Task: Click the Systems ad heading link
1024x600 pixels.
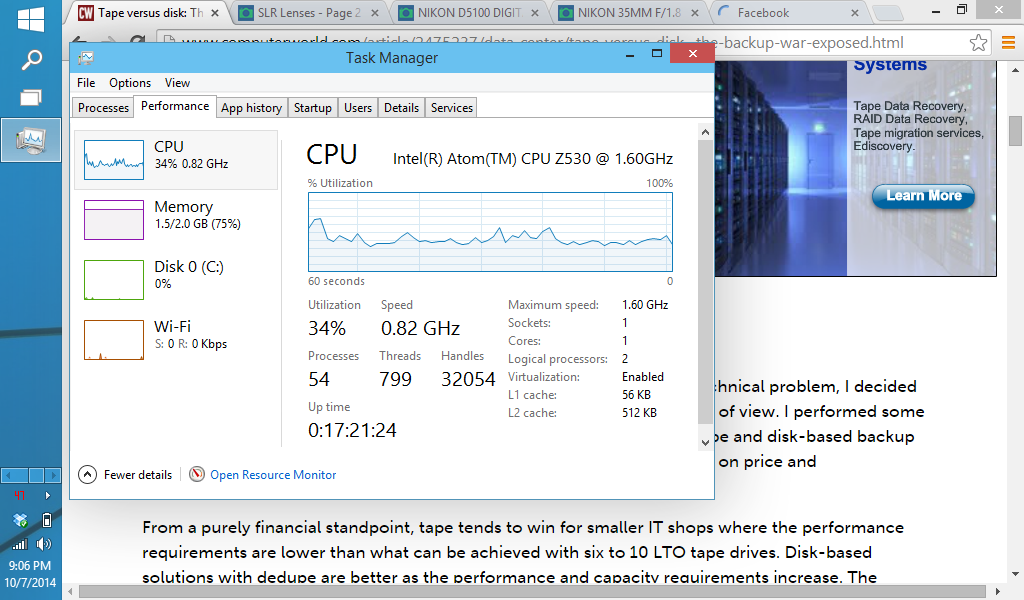Action: tap(890, 65)
